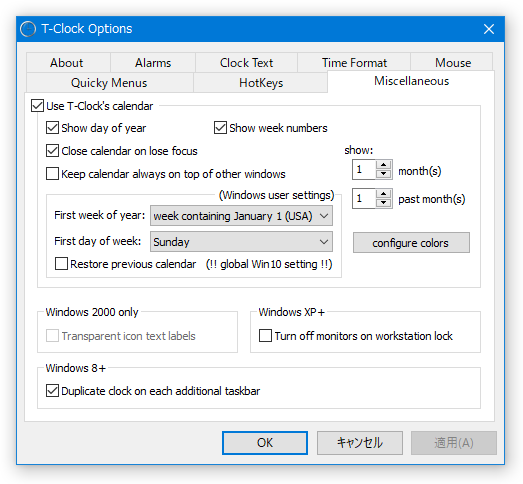Increase the past month(s) spinner value
Image resolution: width=523 pixels, height=484 pixels.
[x=383, y=194]
